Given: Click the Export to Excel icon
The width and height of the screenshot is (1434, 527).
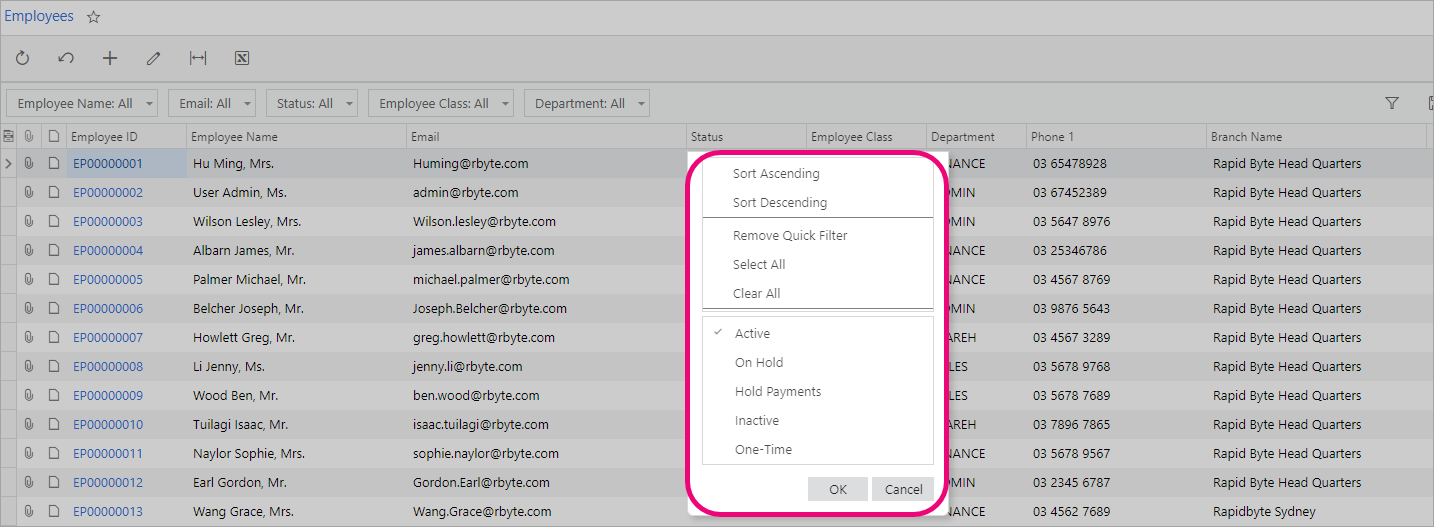Looking at the screenshot, I should (x=242, y=59).
